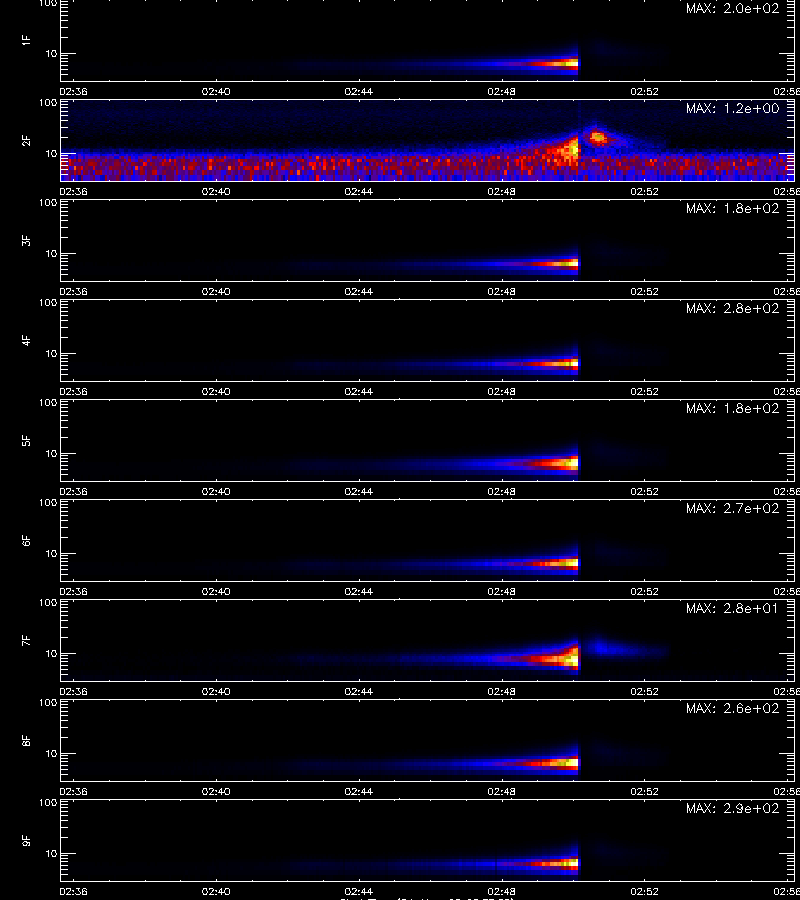Select the 'MAX: 2.9e+02' annotation
The width and height of the screenshot is (800, 900).
732,808
